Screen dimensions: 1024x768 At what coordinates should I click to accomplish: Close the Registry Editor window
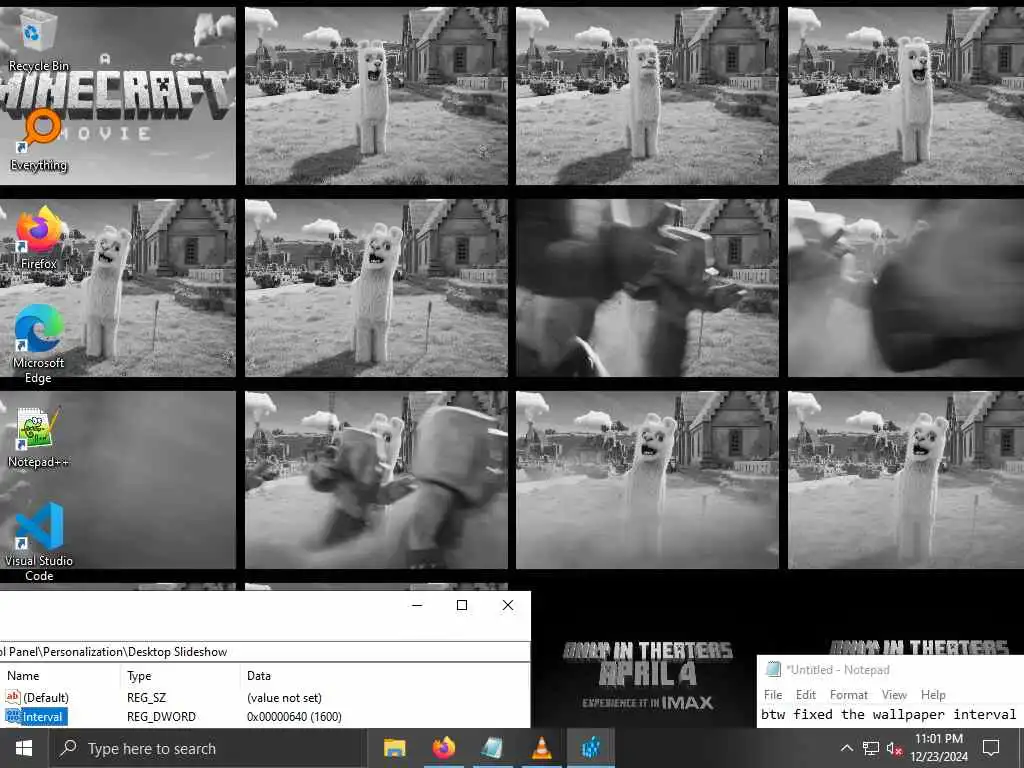507,605
